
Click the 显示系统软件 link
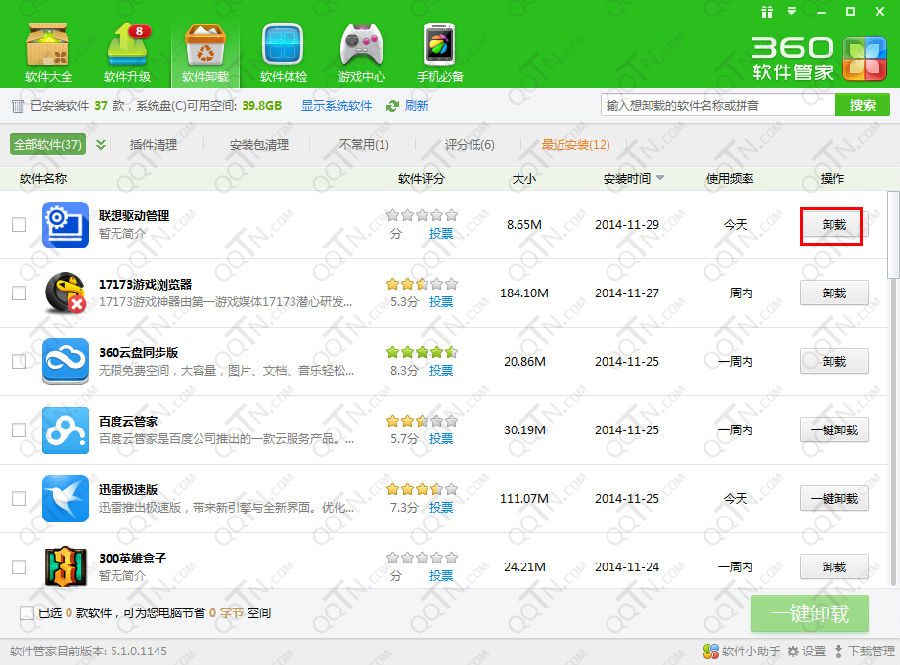coord(336,106)
